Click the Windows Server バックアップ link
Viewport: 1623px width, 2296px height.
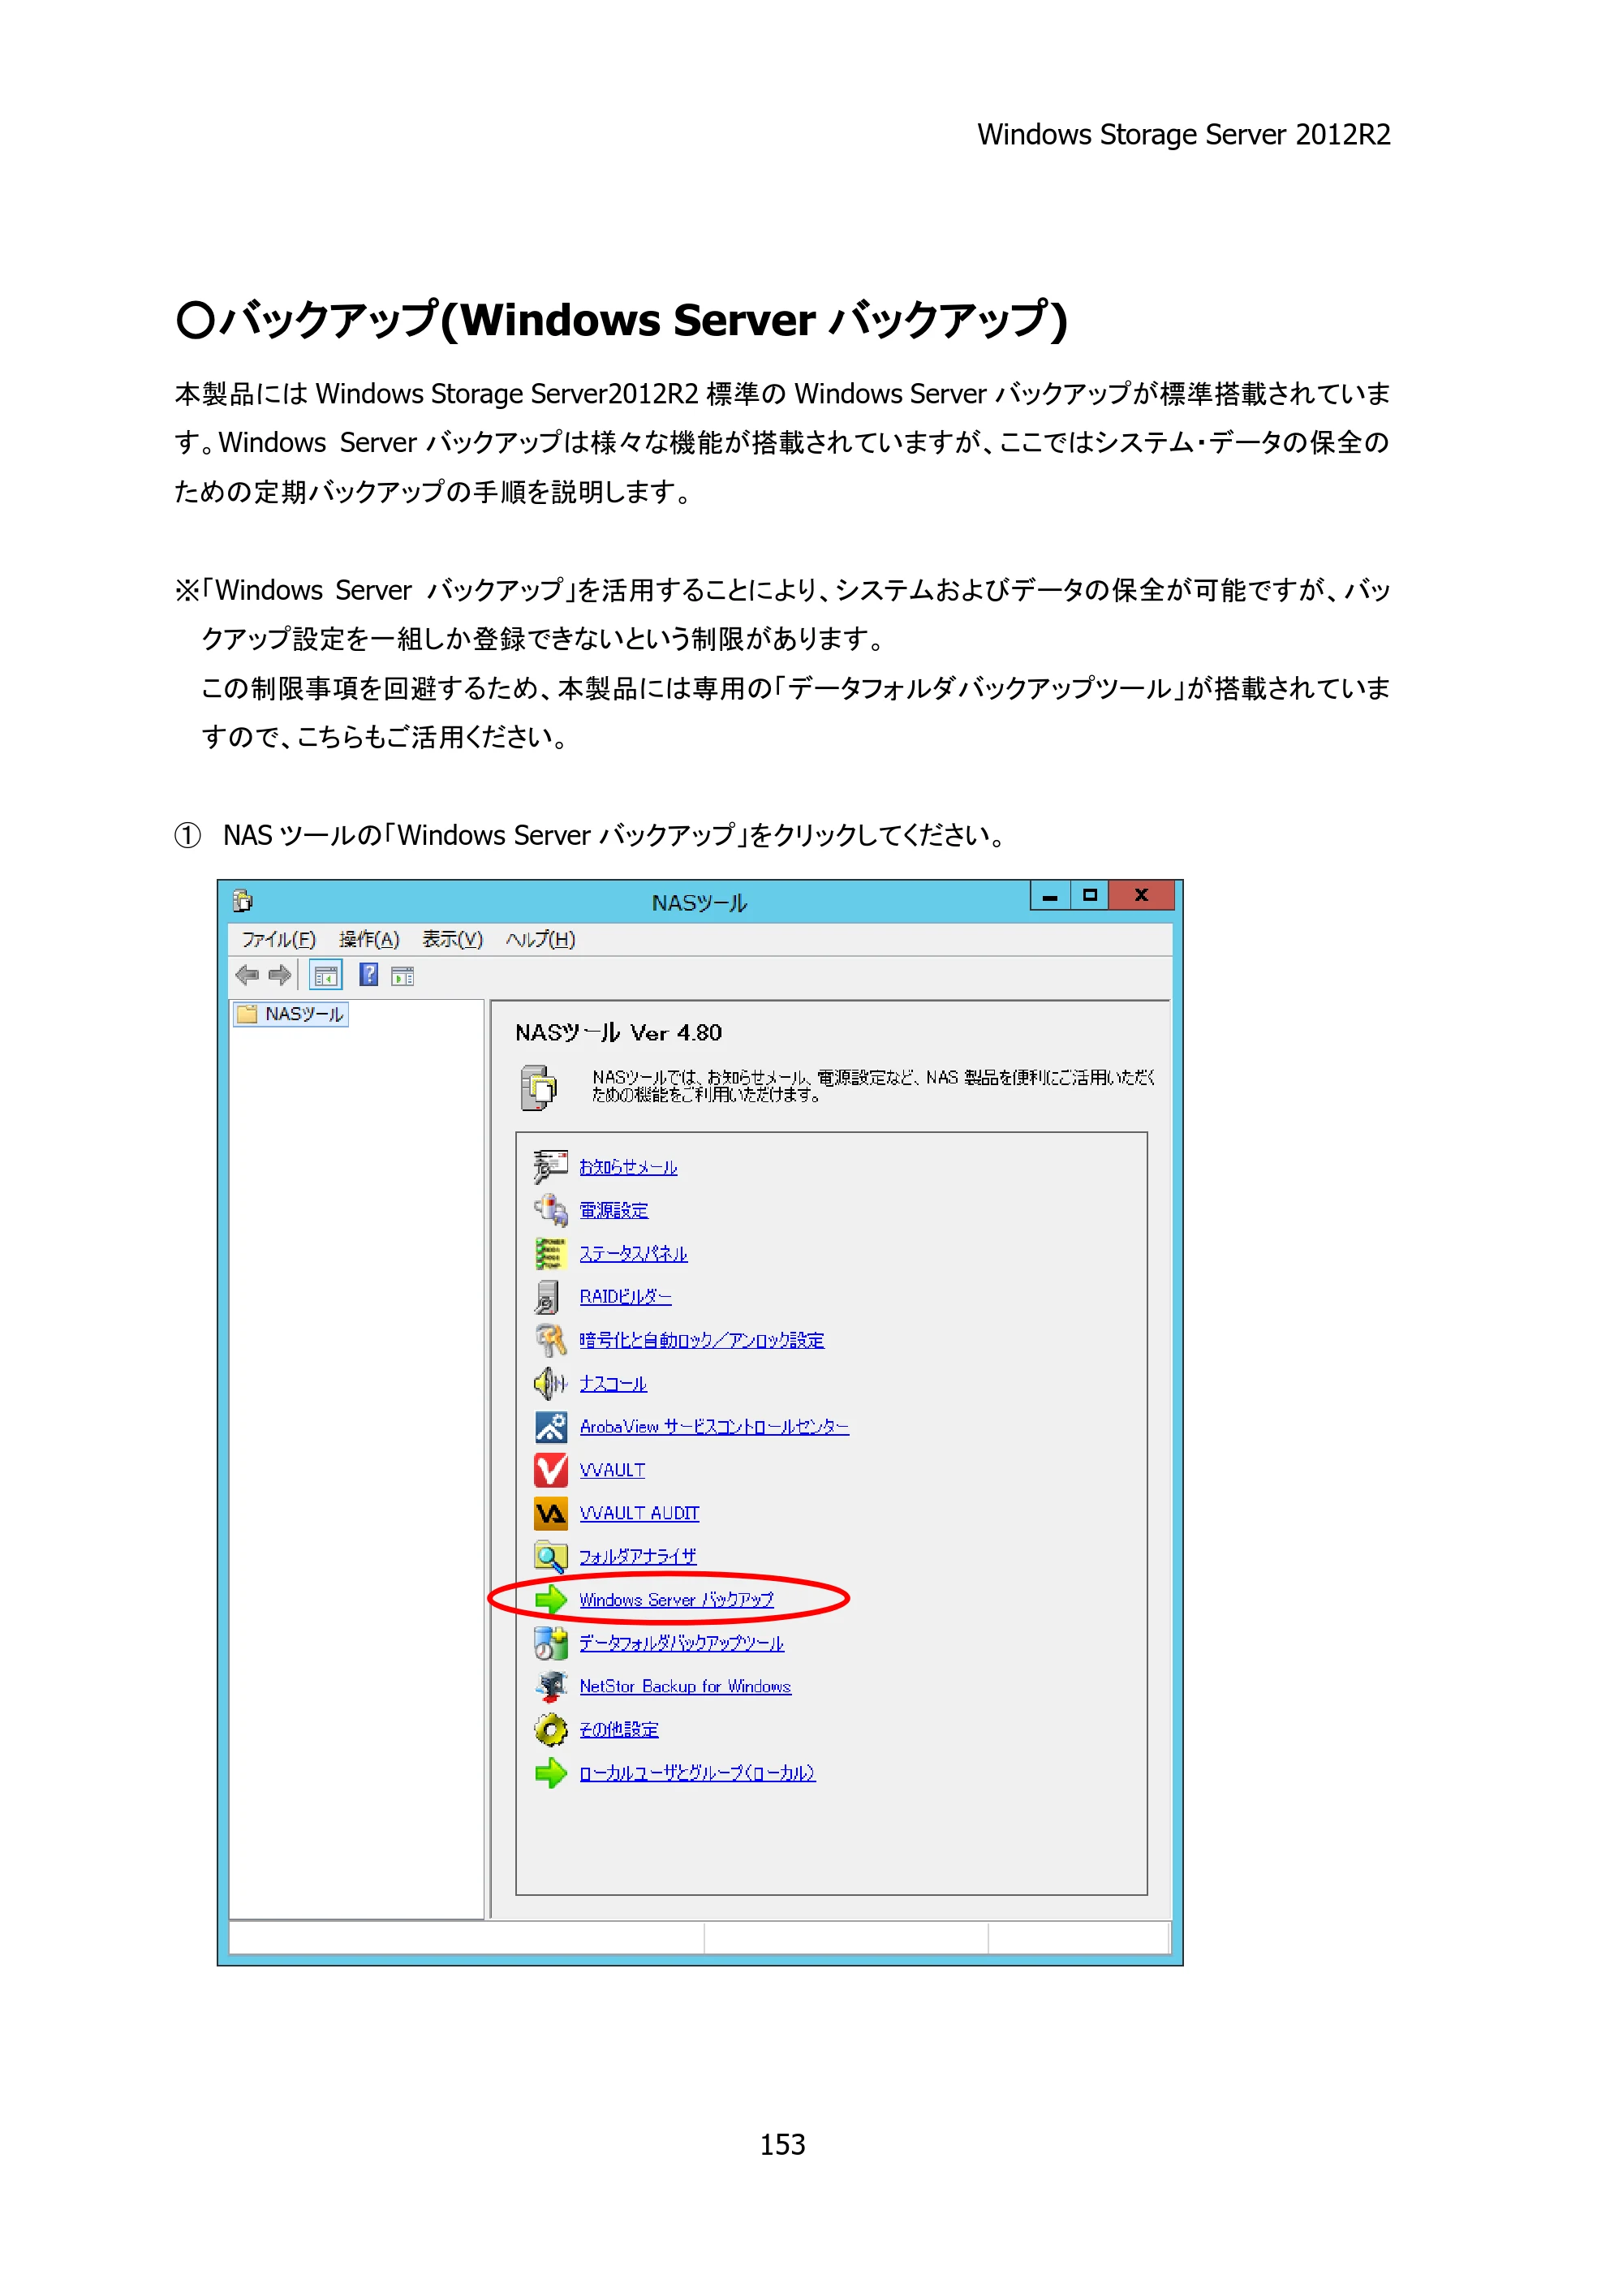click(676, 1599)
